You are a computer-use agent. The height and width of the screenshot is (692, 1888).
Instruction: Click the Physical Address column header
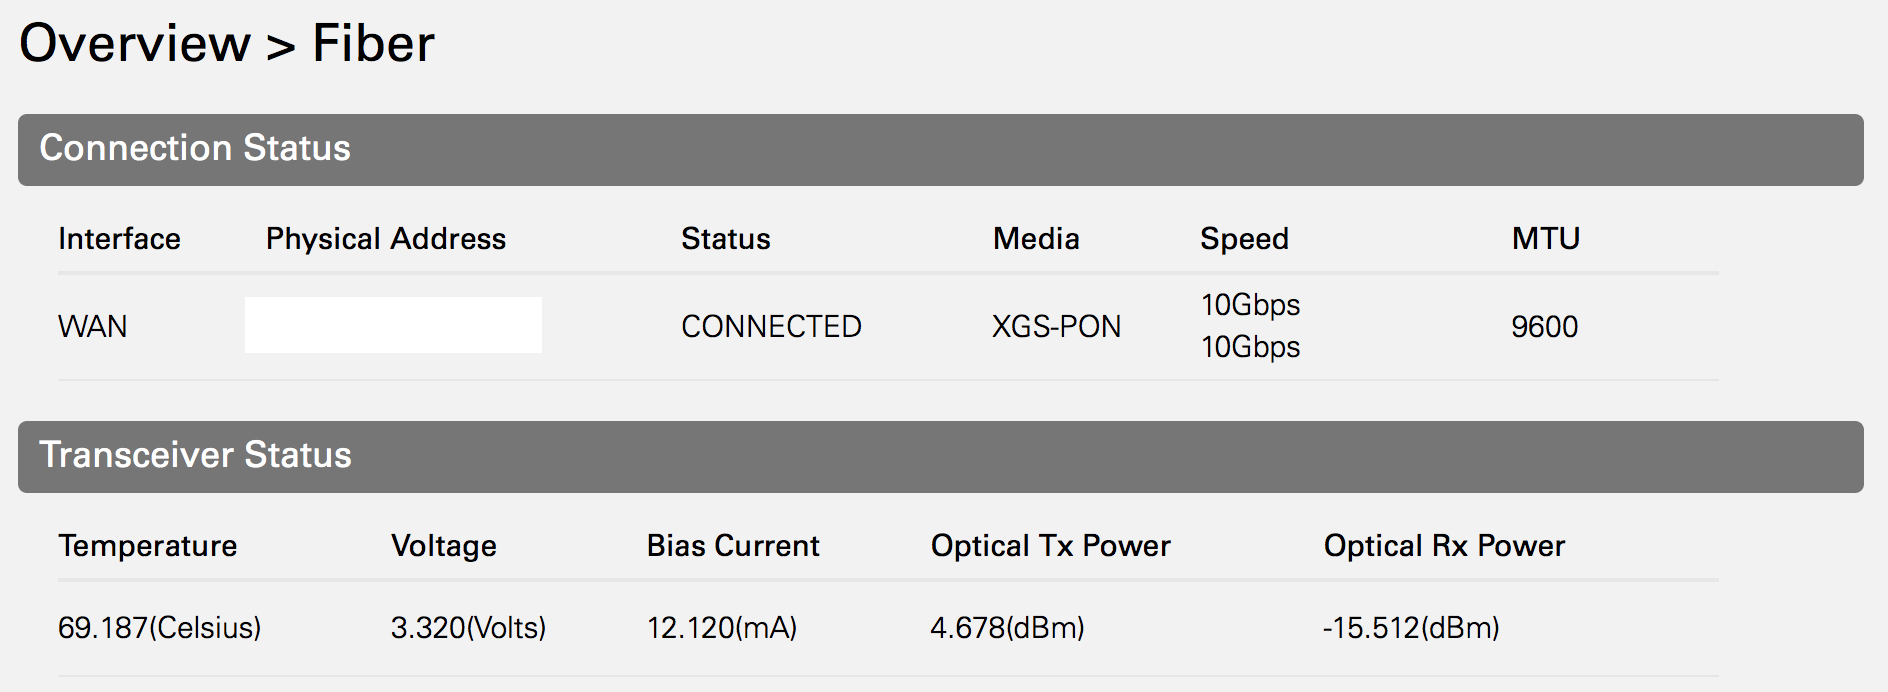(x=386, y=239)
